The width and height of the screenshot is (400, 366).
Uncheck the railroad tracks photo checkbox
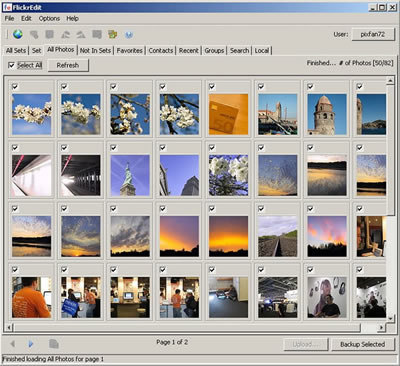pyautogui.click(x=261, y=208)
